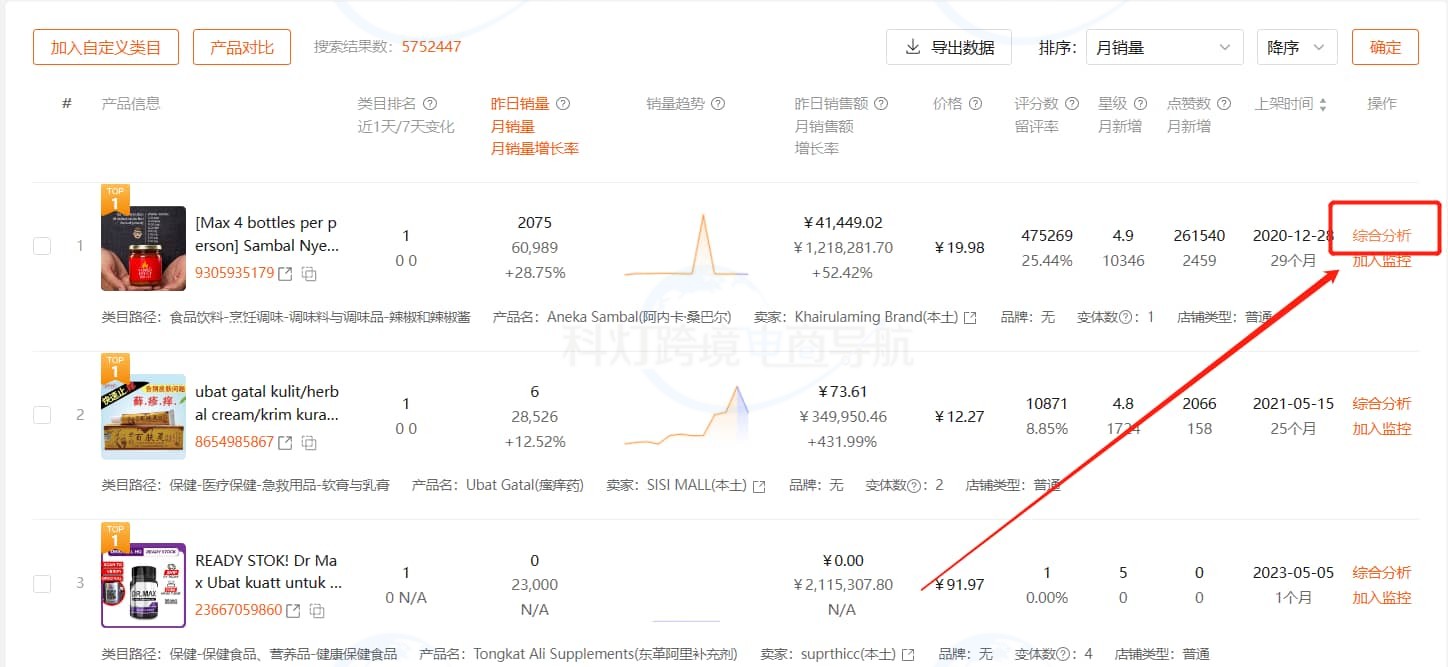Sort by 上架时间 column sort arrows
The width and height of the screenshot is (1448, 667).
1324,105
